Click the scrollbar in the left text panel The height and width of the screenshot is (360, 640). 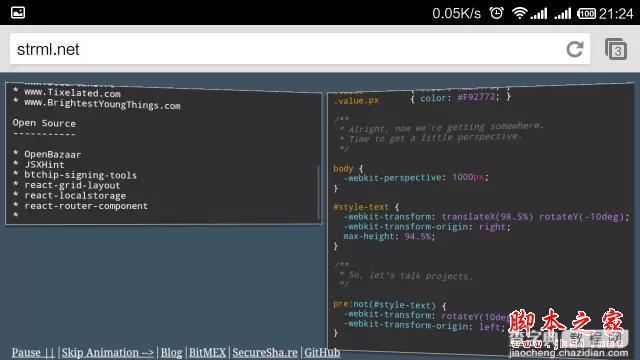pos(318,193)
